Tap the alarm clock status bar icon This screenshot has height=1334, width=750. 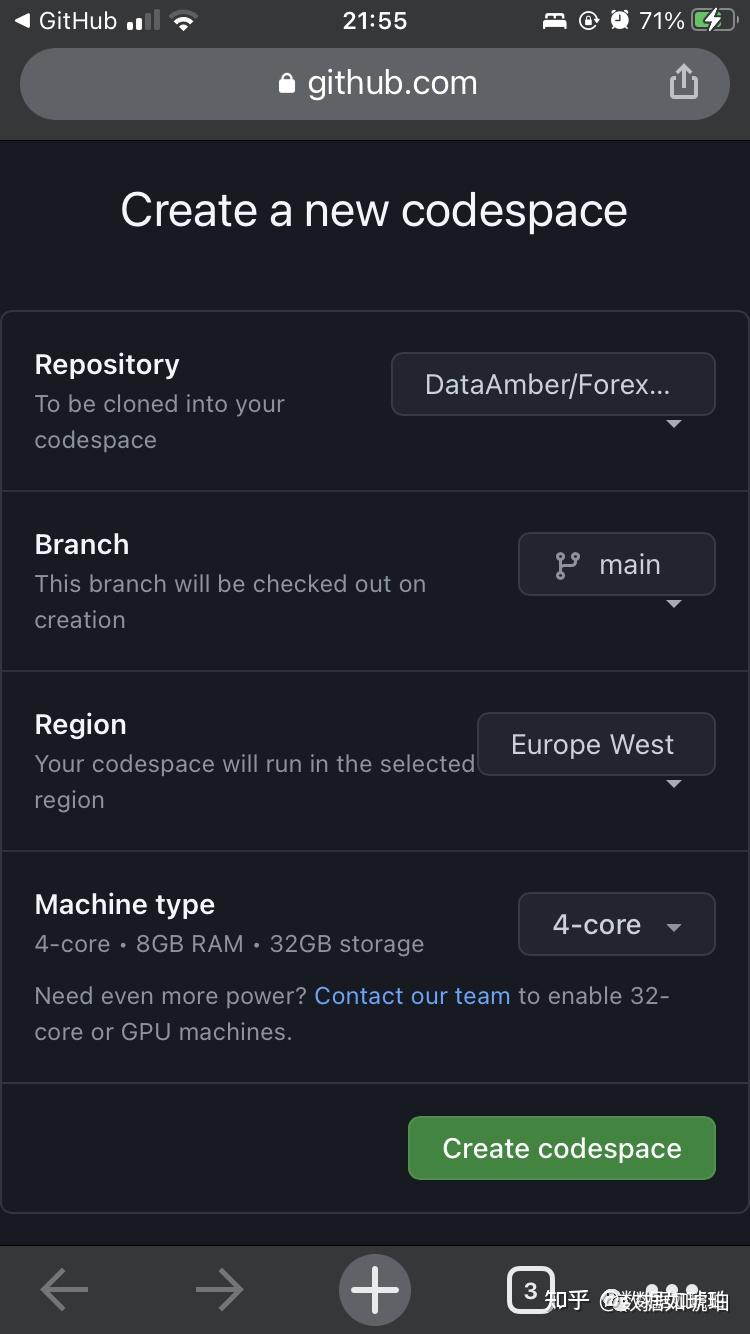coord(618,20)
